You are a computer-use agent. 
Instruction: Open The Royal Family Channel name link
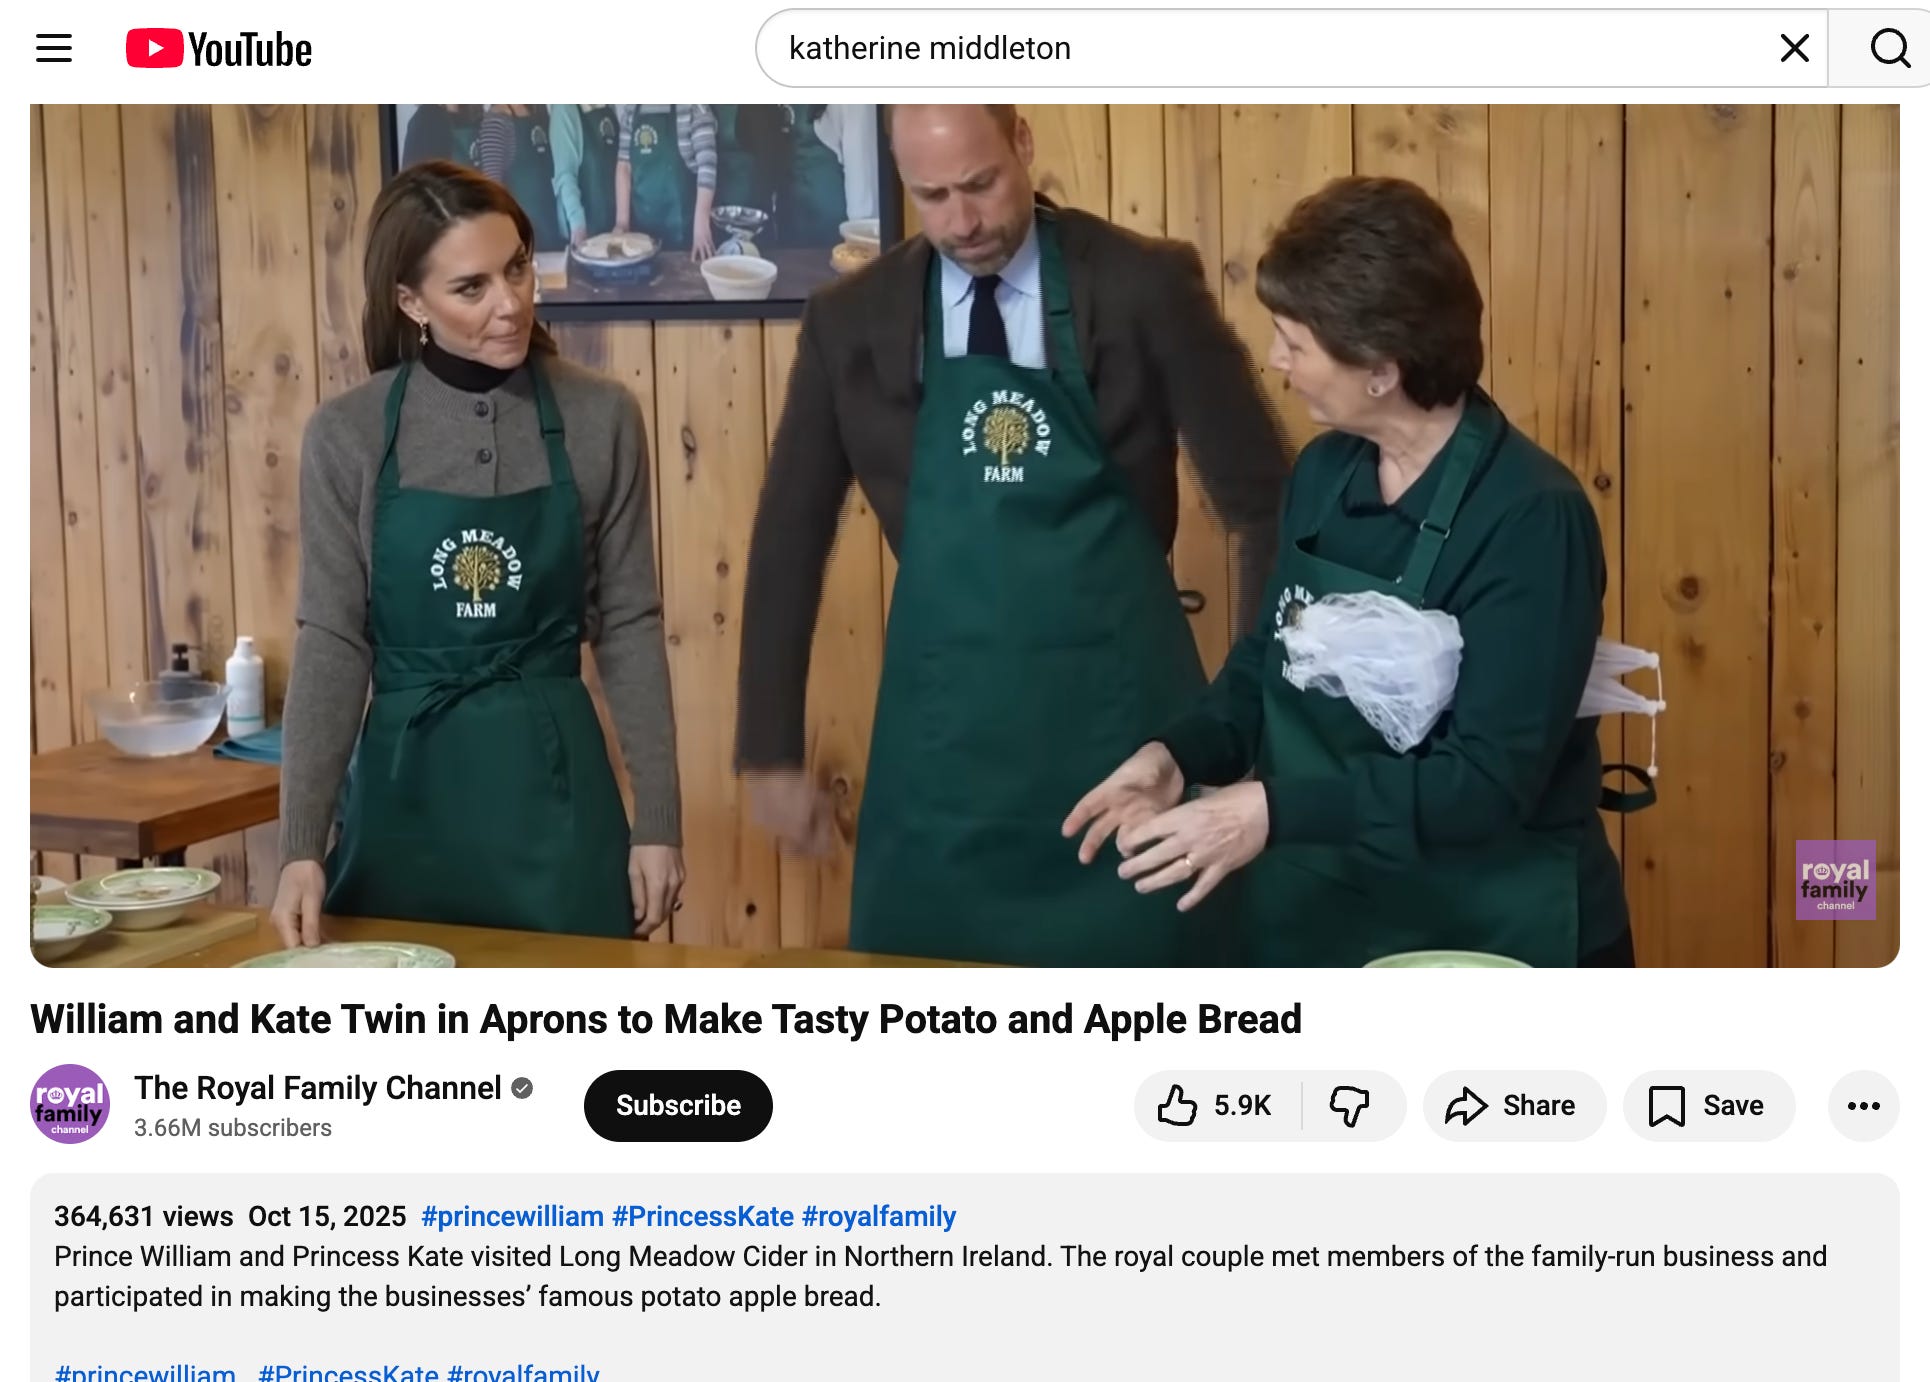[317, 1087]
